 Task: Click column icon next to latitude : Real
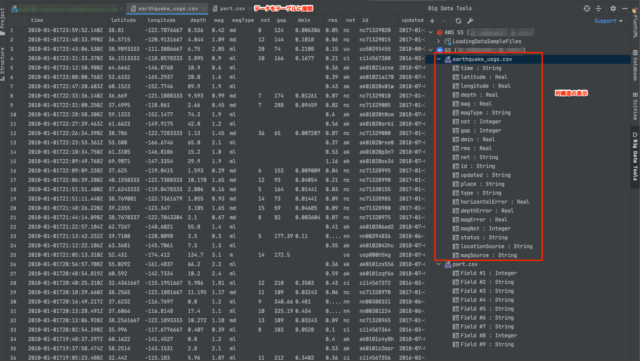coord(456,77)
